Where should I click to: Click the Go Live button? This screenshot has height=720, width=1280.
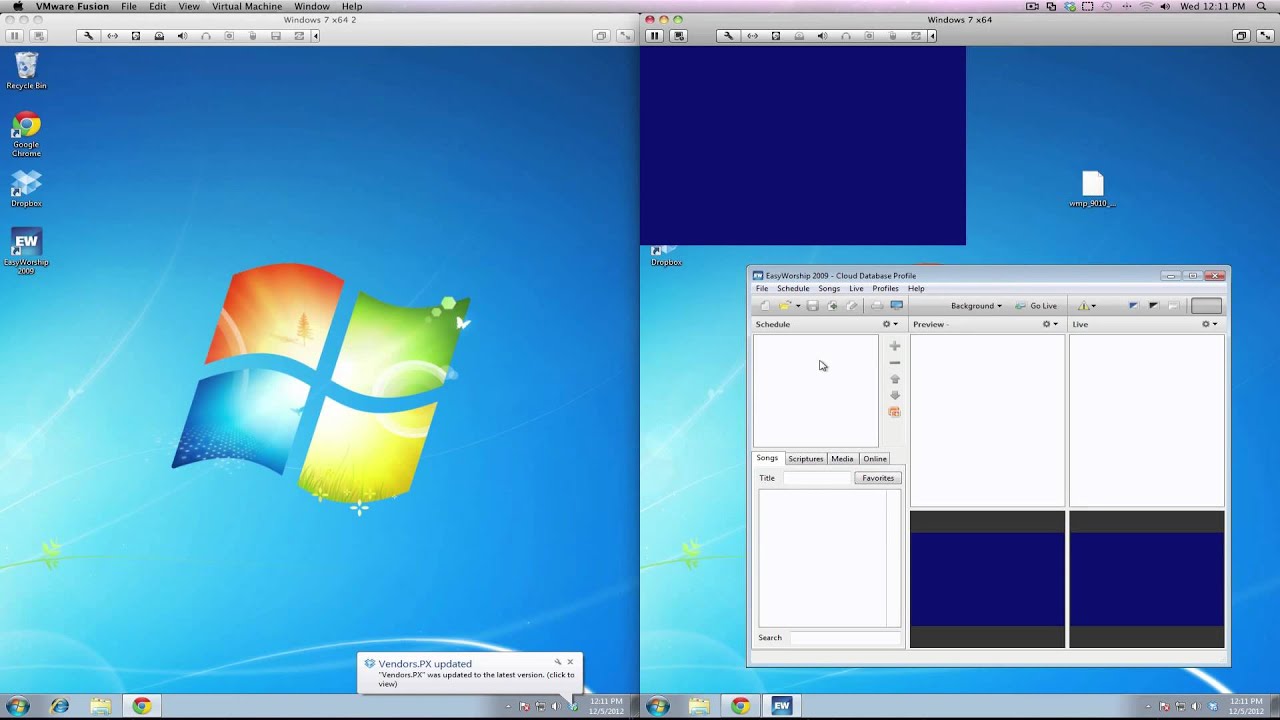click(1036, 306)
